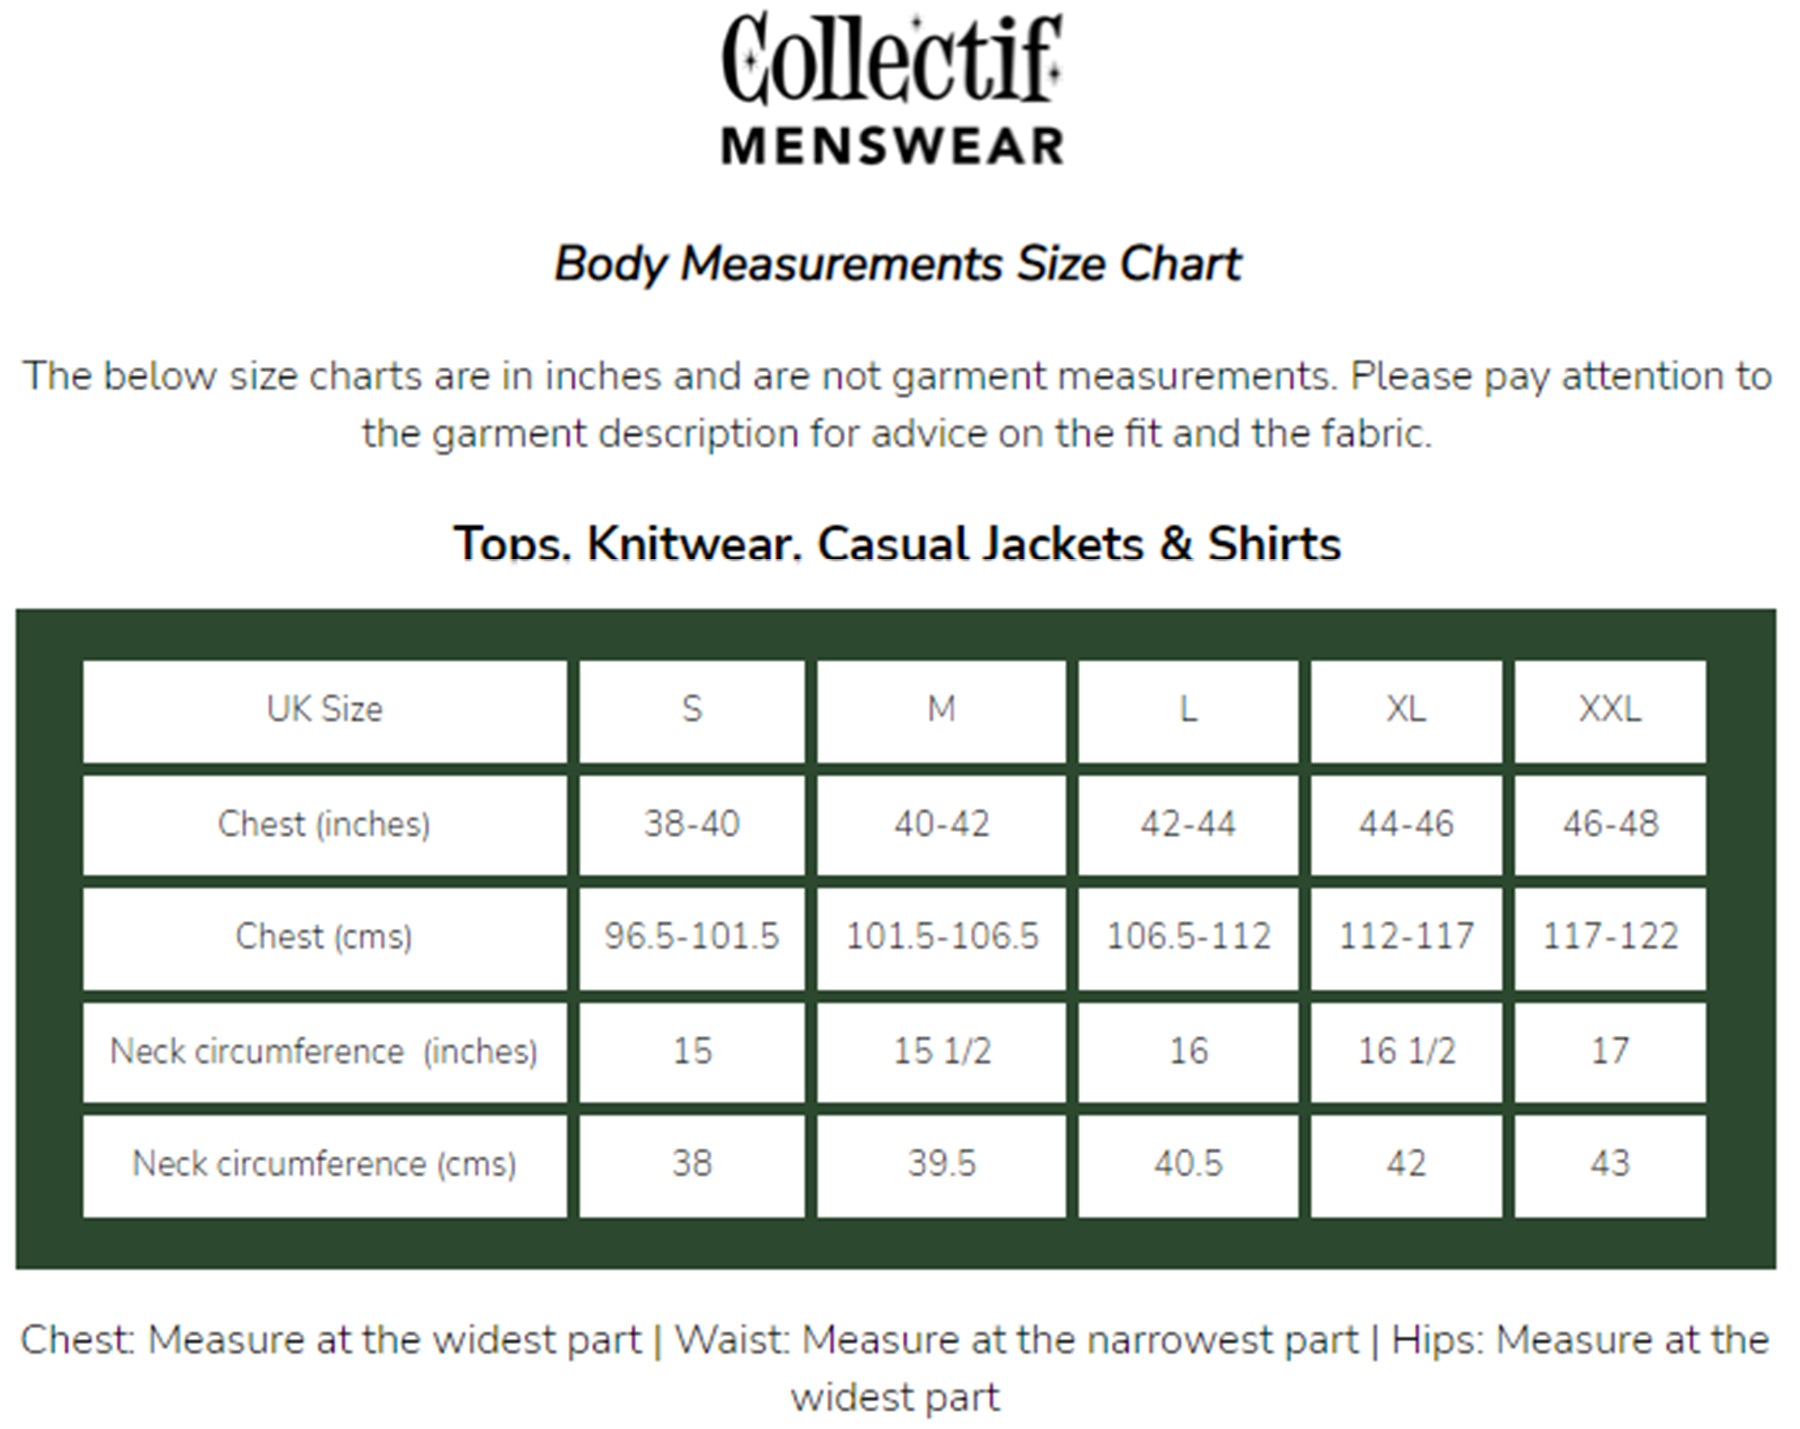Click the 15 1/2 neck inches cell
This screenshot has width=1800, height=1429.
(x=941, y=1052)
